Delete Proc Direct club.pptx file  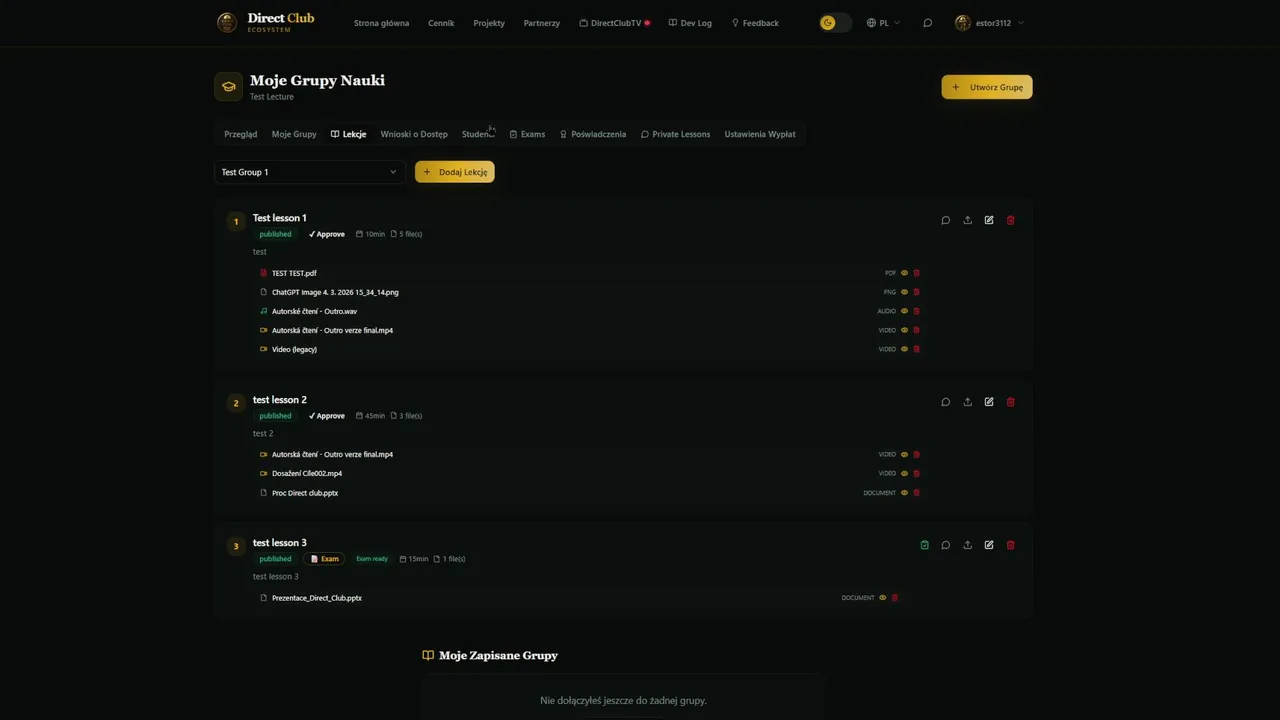point(916,492)
